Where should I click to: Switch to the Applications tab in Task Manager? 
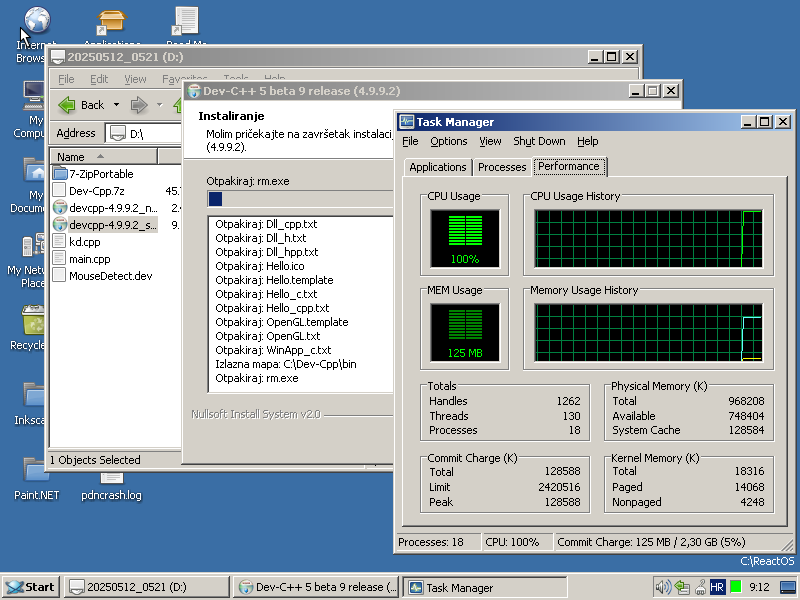coord(437,167)
